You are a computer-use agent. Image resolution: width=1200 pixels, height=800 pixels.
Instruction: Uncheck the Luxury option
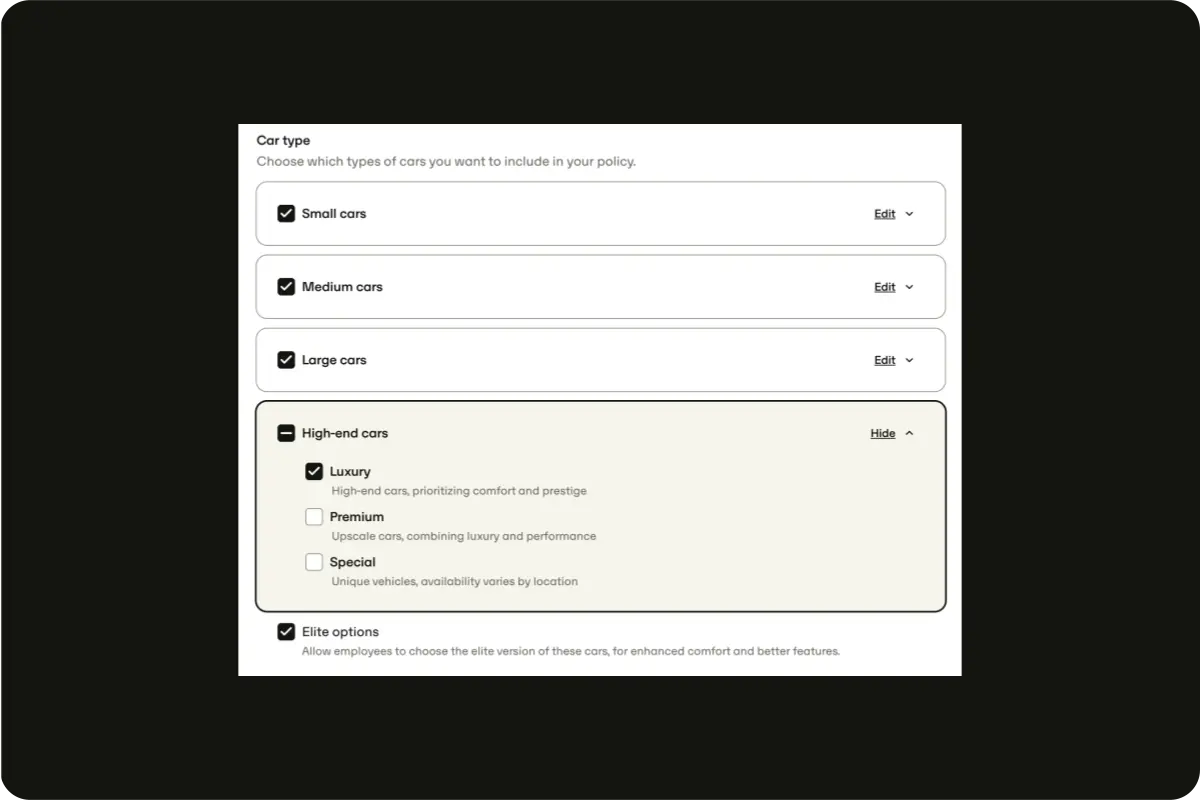tap(314, 471)
